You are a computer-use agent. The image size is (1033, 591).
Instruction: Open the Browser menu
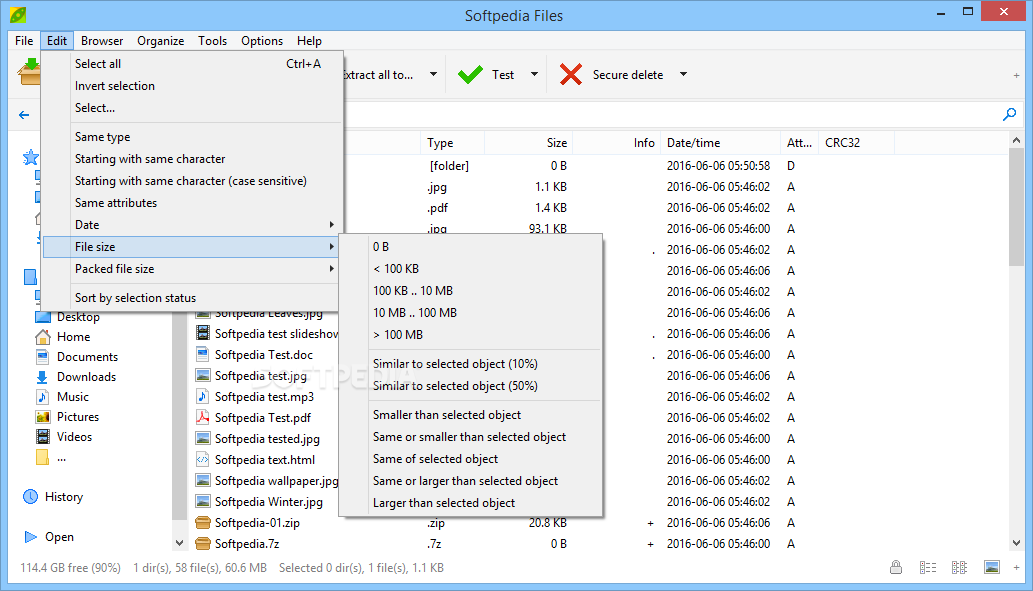(102, 41)
